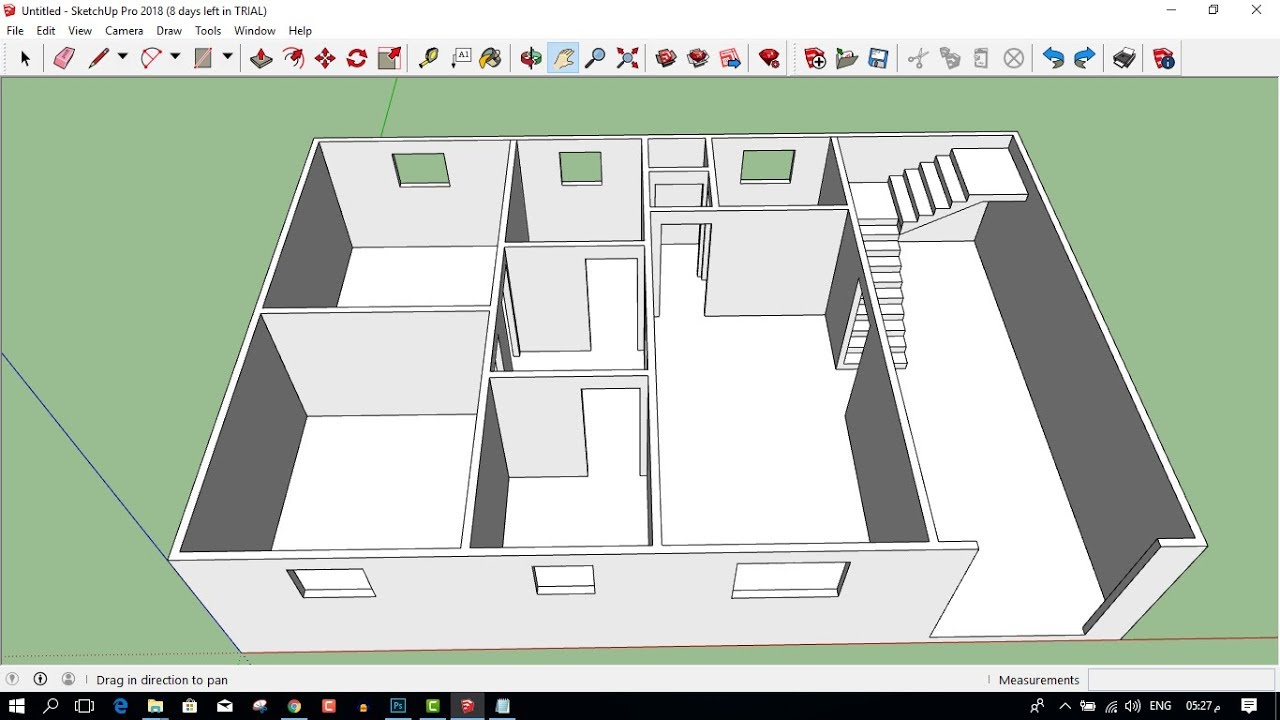Click the user sign-in status icon
Screen dimensions: 1280x720
[68, 679]
